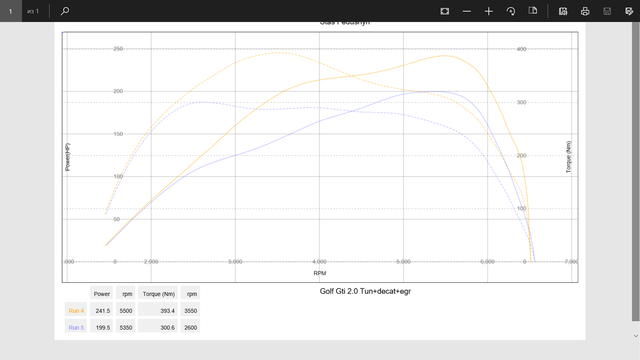Click the total pages indicator "из 1"
Image resolution: width=640 pixels, height=360 pixels.
click(x=33, y=11)
